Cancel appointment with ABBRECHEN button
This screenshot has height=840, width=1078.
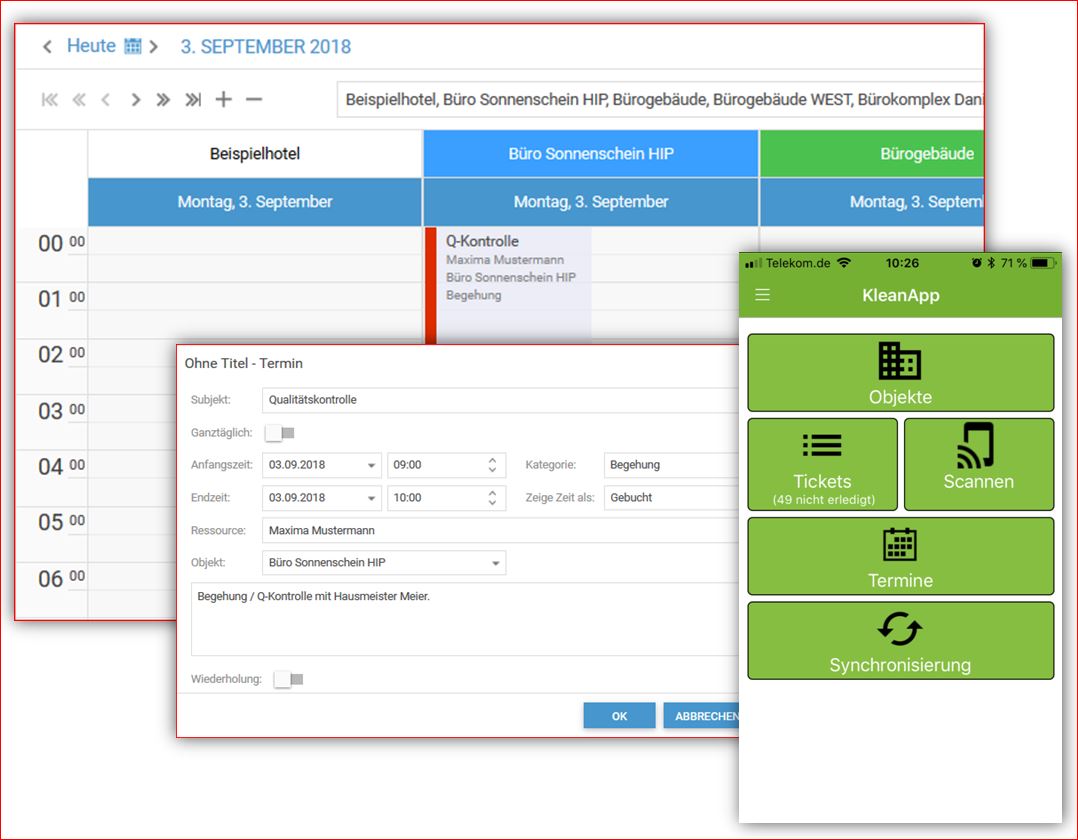tap(702, 716)
